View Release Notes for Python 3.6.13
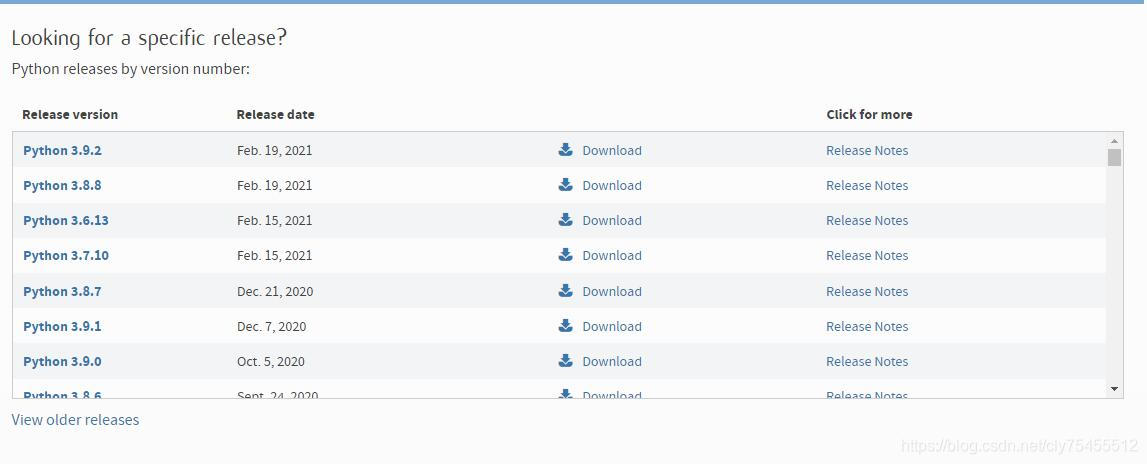 click(867, 221)
